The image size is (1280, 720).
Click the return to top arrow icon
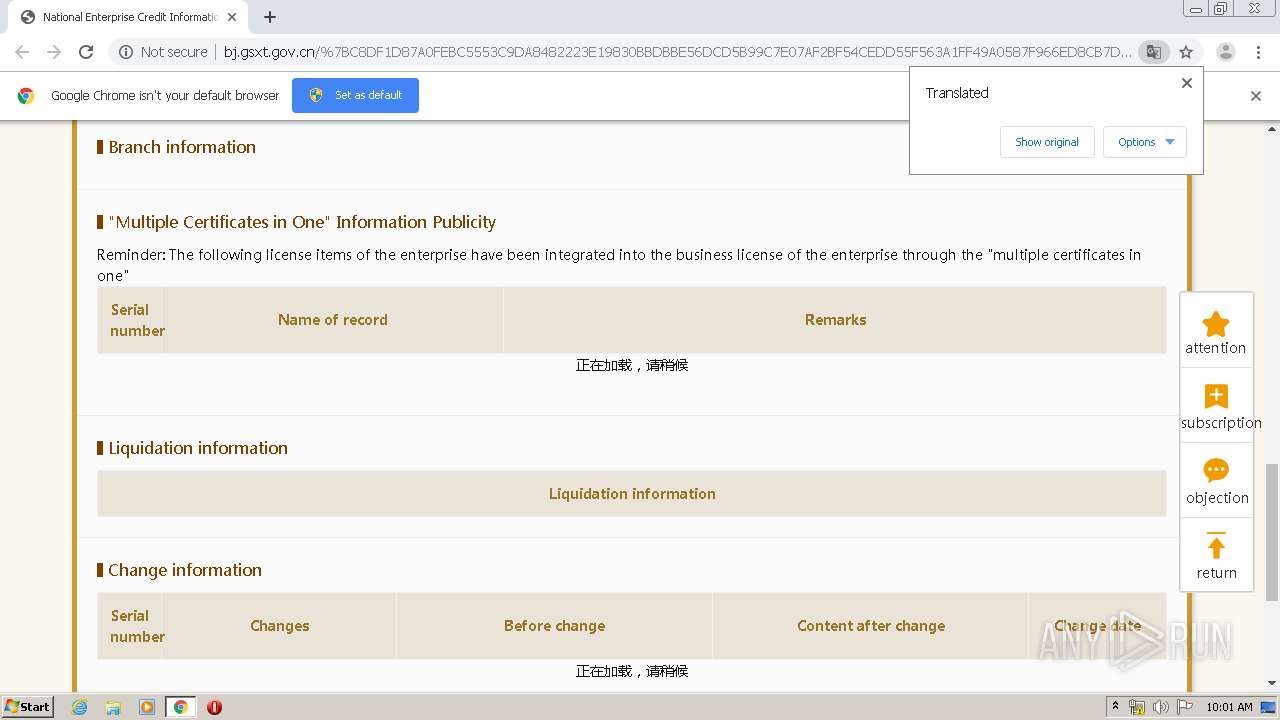click(x=1215, y=546)
